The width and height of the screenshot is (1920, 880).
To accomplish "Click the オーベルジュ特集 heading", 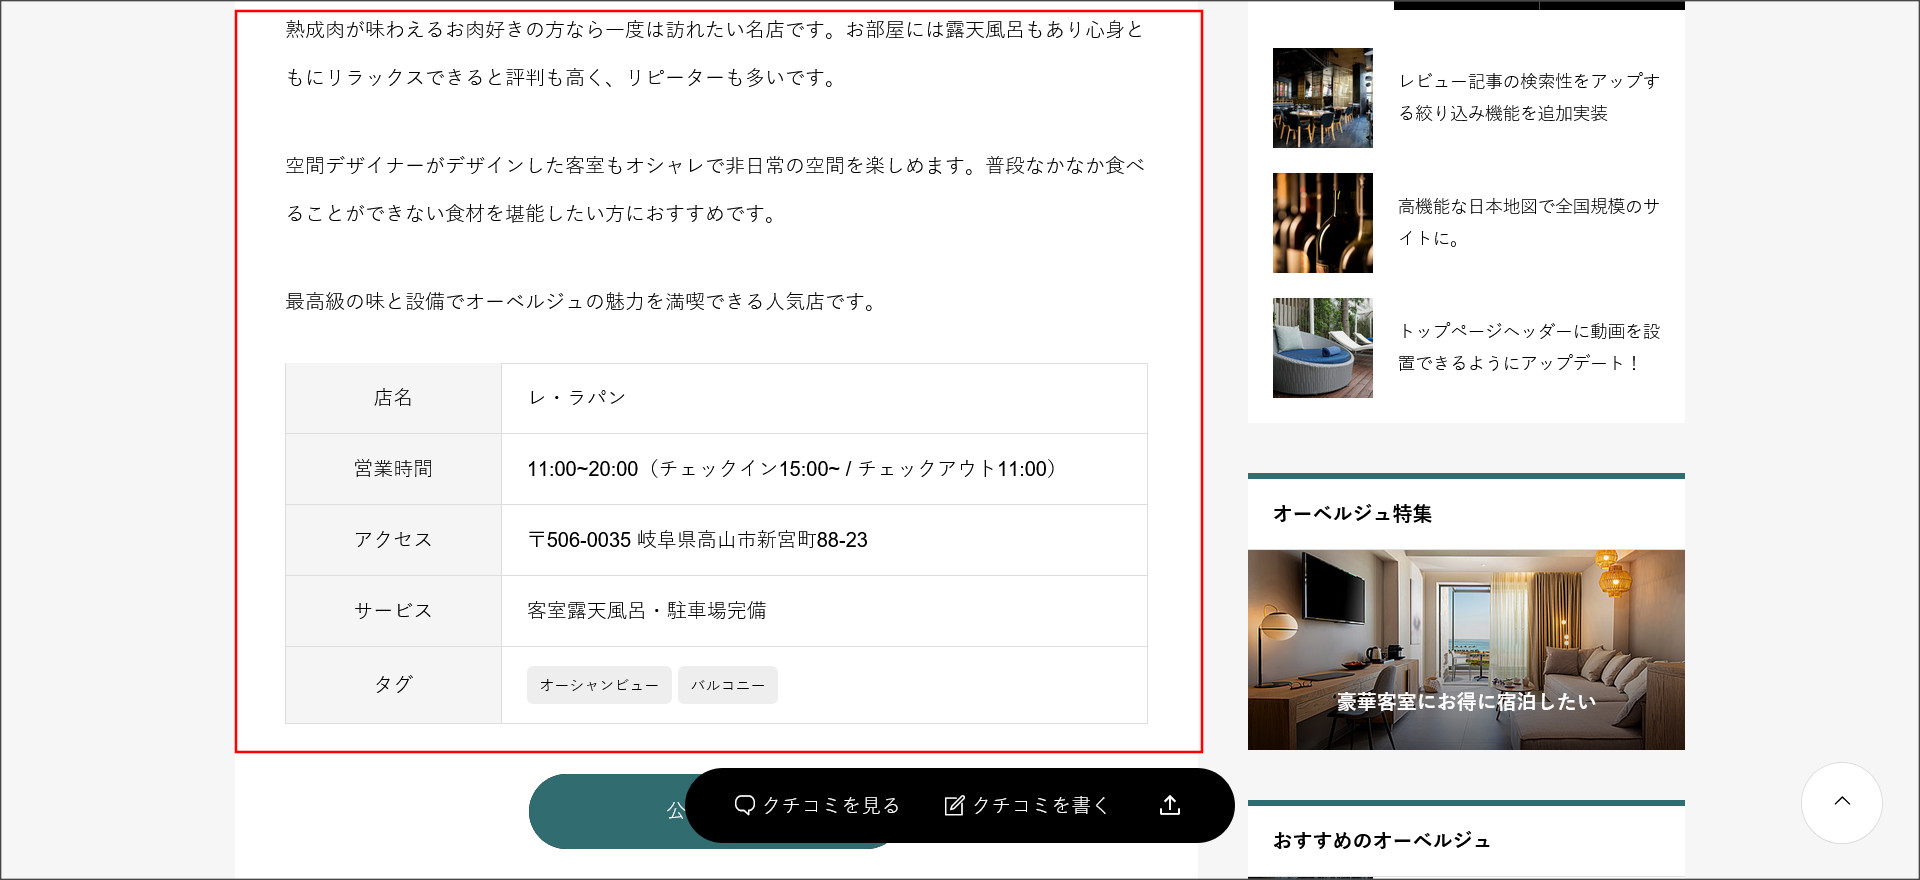I will point(1352,514).
